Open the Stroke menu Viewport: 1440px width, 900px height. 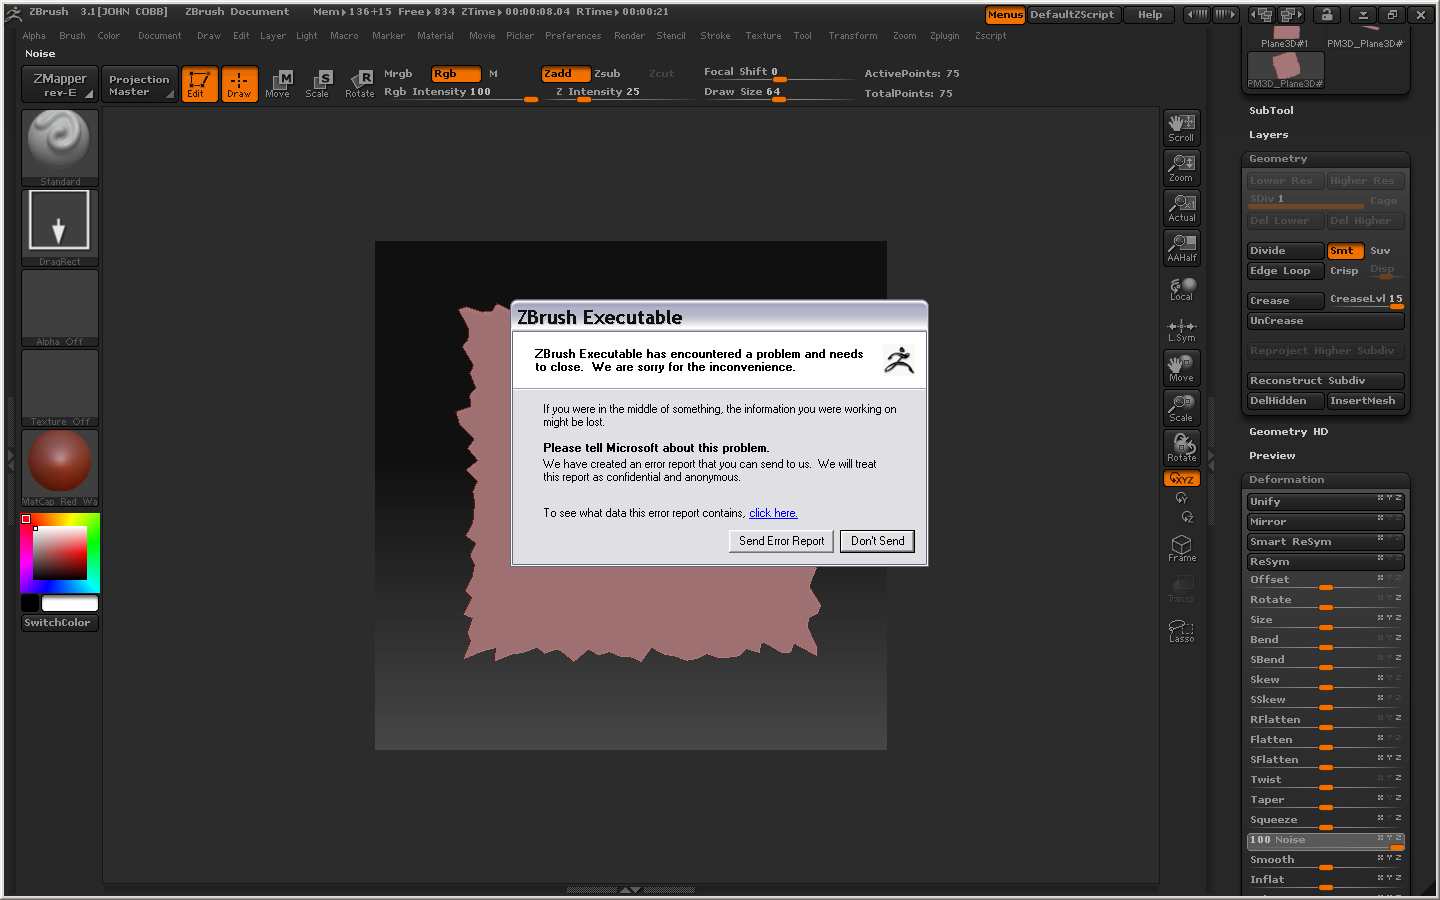[715, 36]
